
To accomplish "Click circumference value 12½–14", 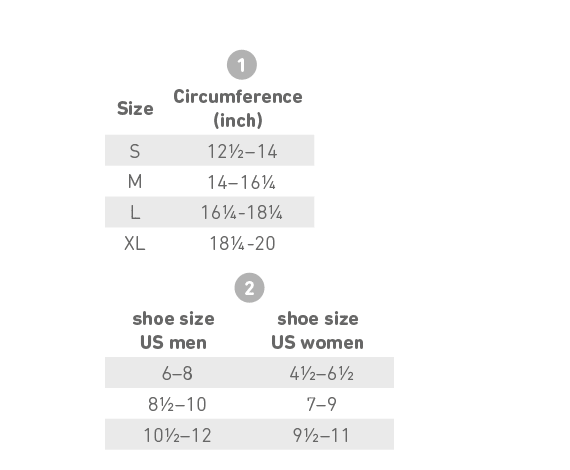I will point(242,151).
